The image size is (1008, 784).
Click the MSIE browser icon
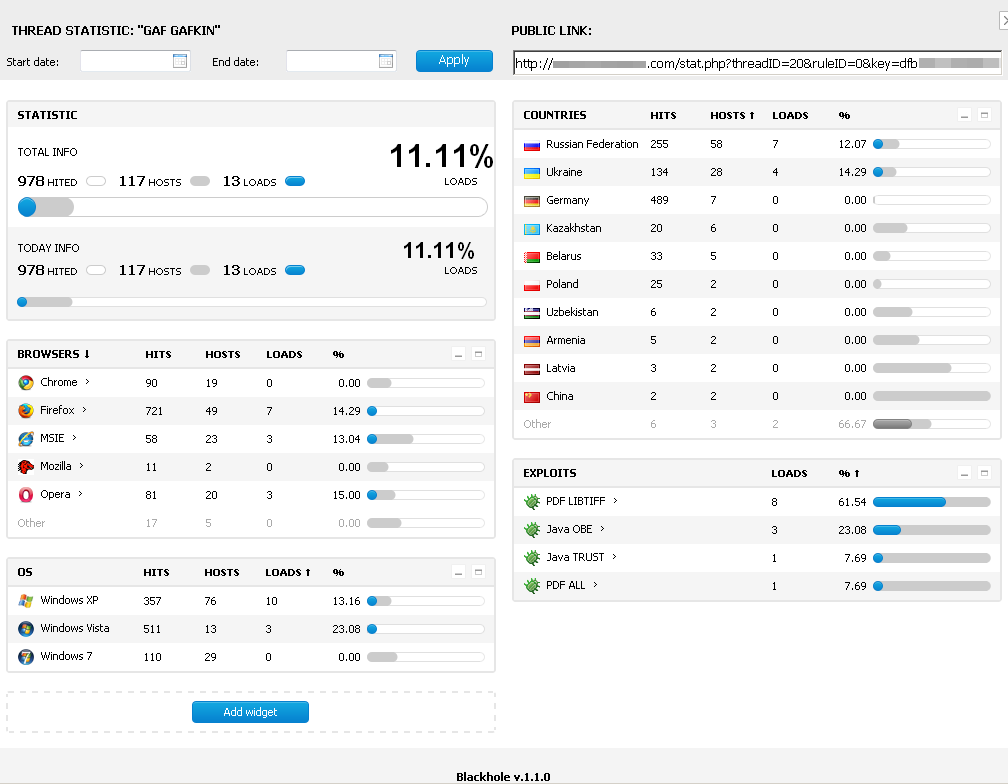click(x=26, y=439)
